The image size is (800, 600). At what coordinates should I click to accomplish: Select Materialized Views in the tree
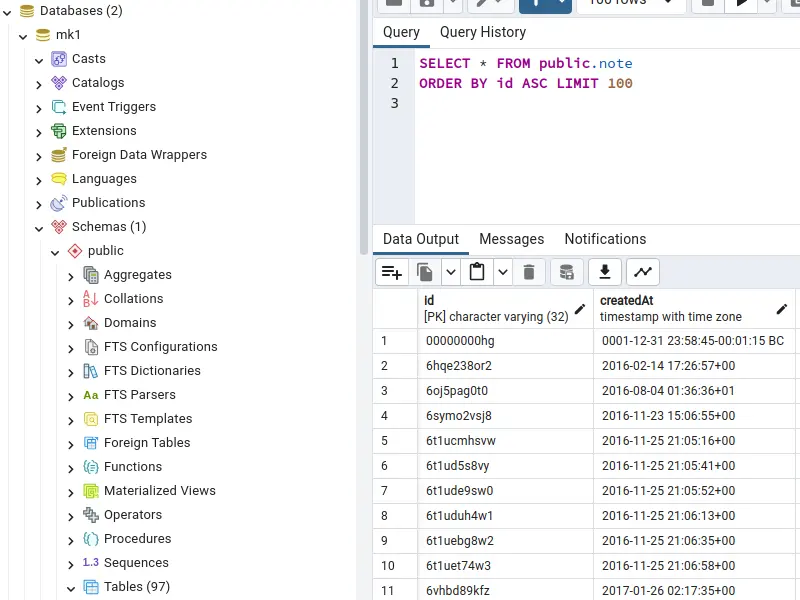tap(159, 491)
